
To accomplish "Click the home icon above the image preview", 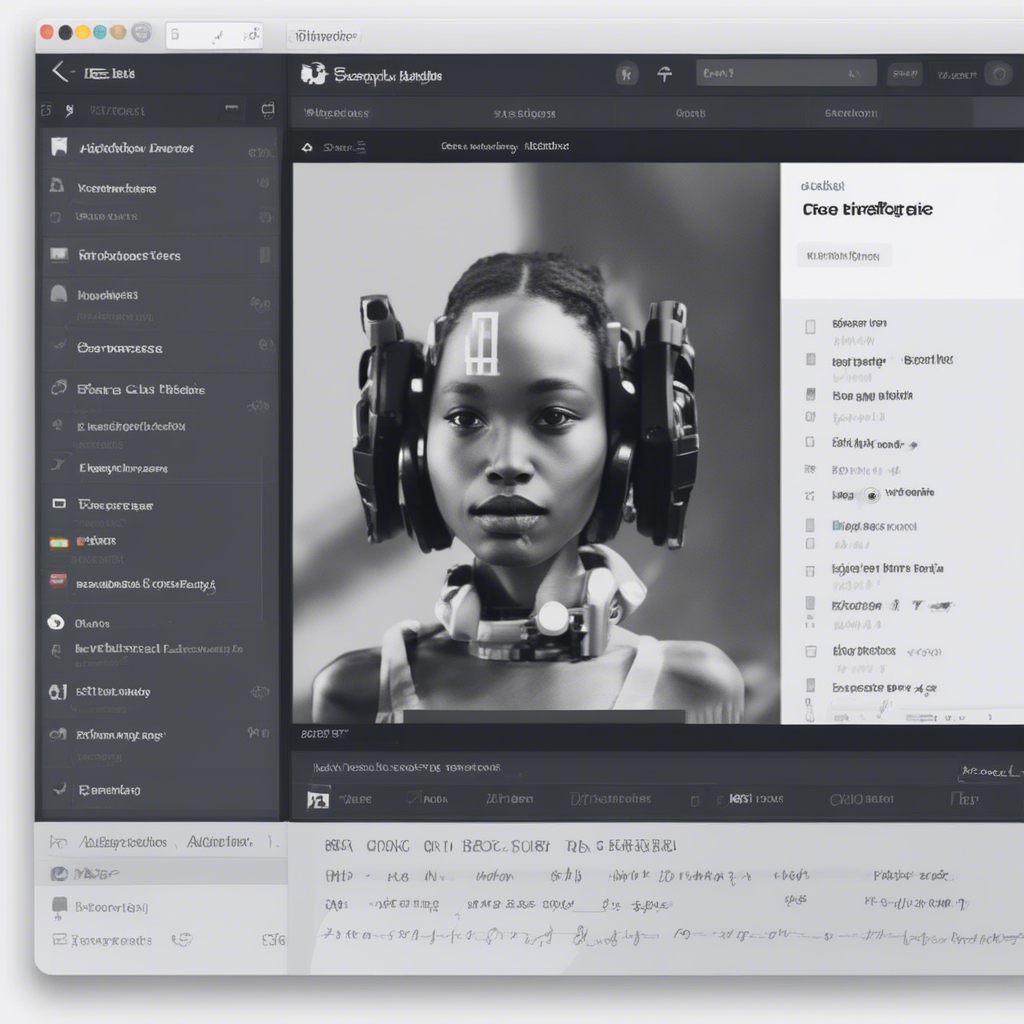I will point(309,145).
